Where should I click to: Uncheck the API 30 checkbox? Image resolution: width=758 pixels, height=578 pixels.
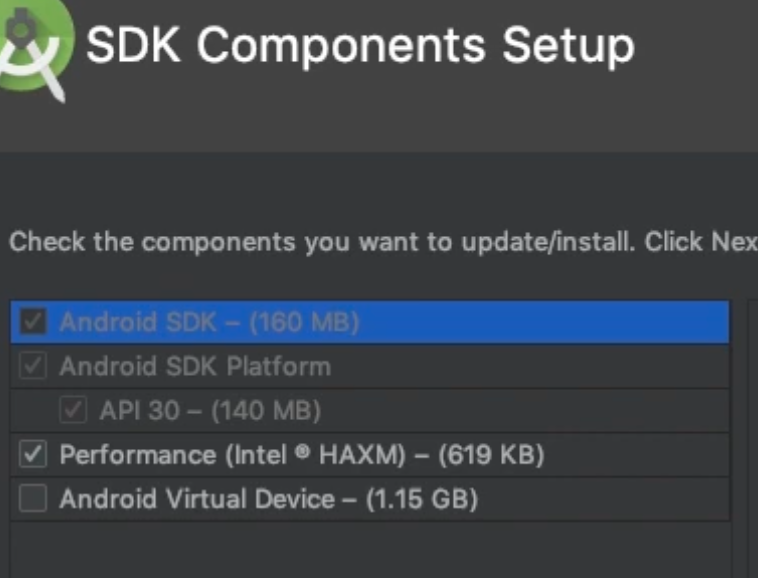[x=74, y=410]
